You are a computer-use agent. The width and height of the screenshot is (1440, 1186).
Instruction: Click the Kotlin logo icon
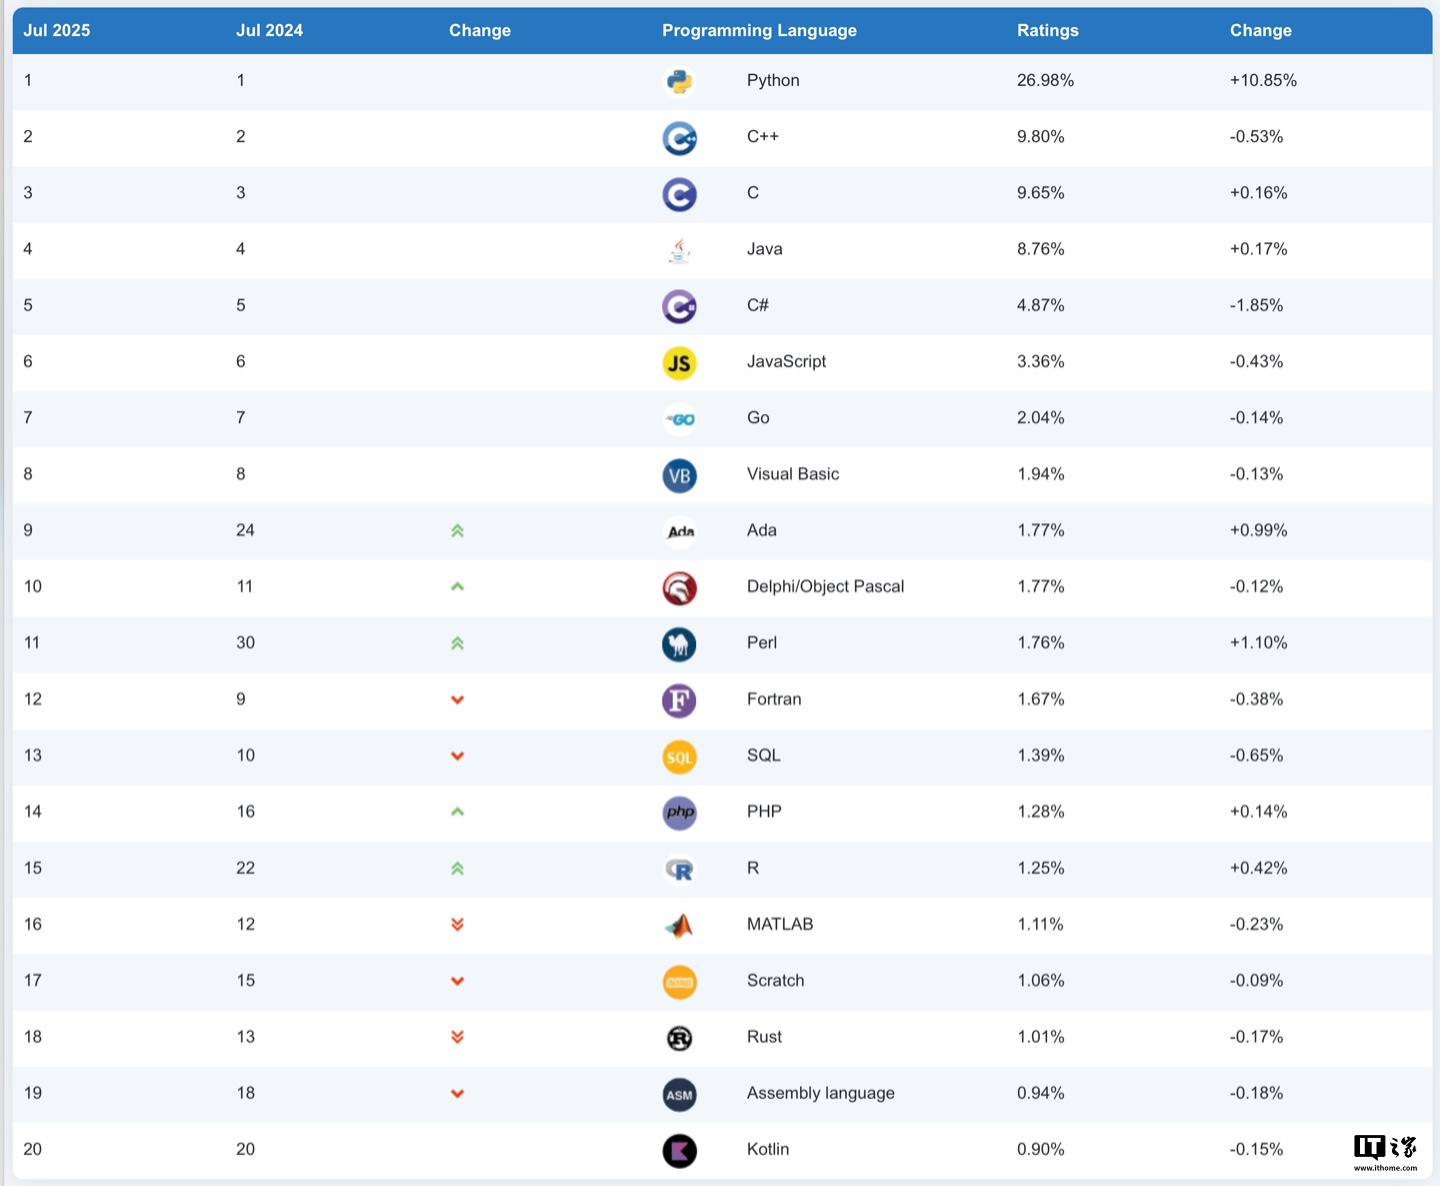click(x=679, y=1151)
